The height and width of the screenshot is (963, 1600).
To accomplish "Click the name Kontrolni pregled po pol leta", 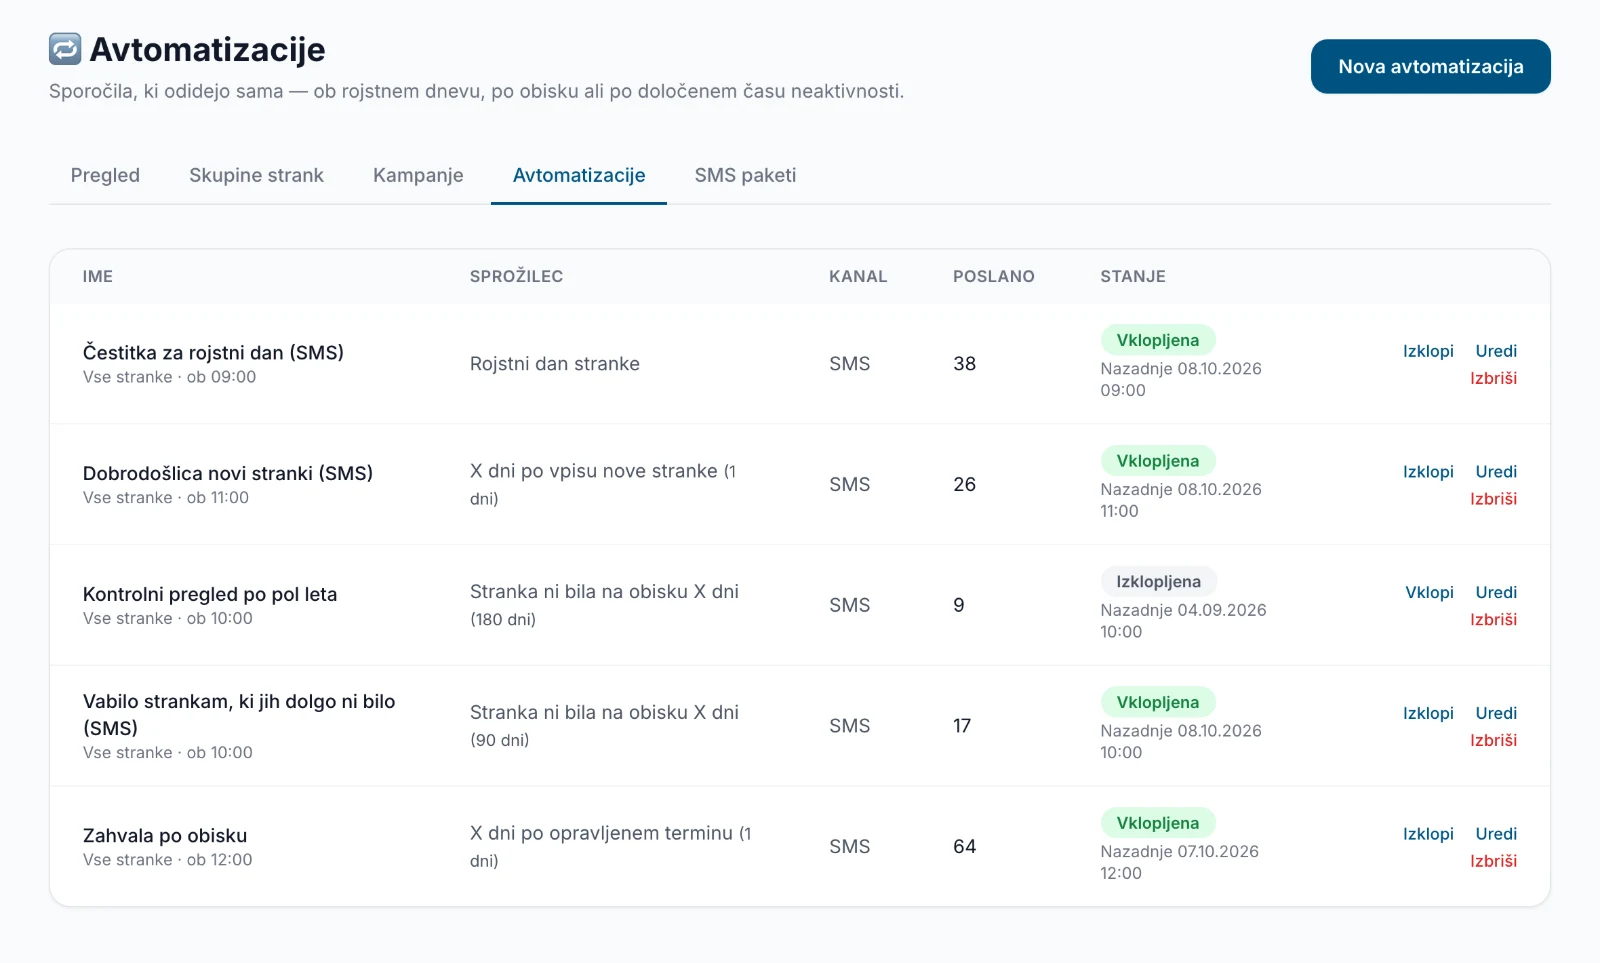I will [210, 595].
